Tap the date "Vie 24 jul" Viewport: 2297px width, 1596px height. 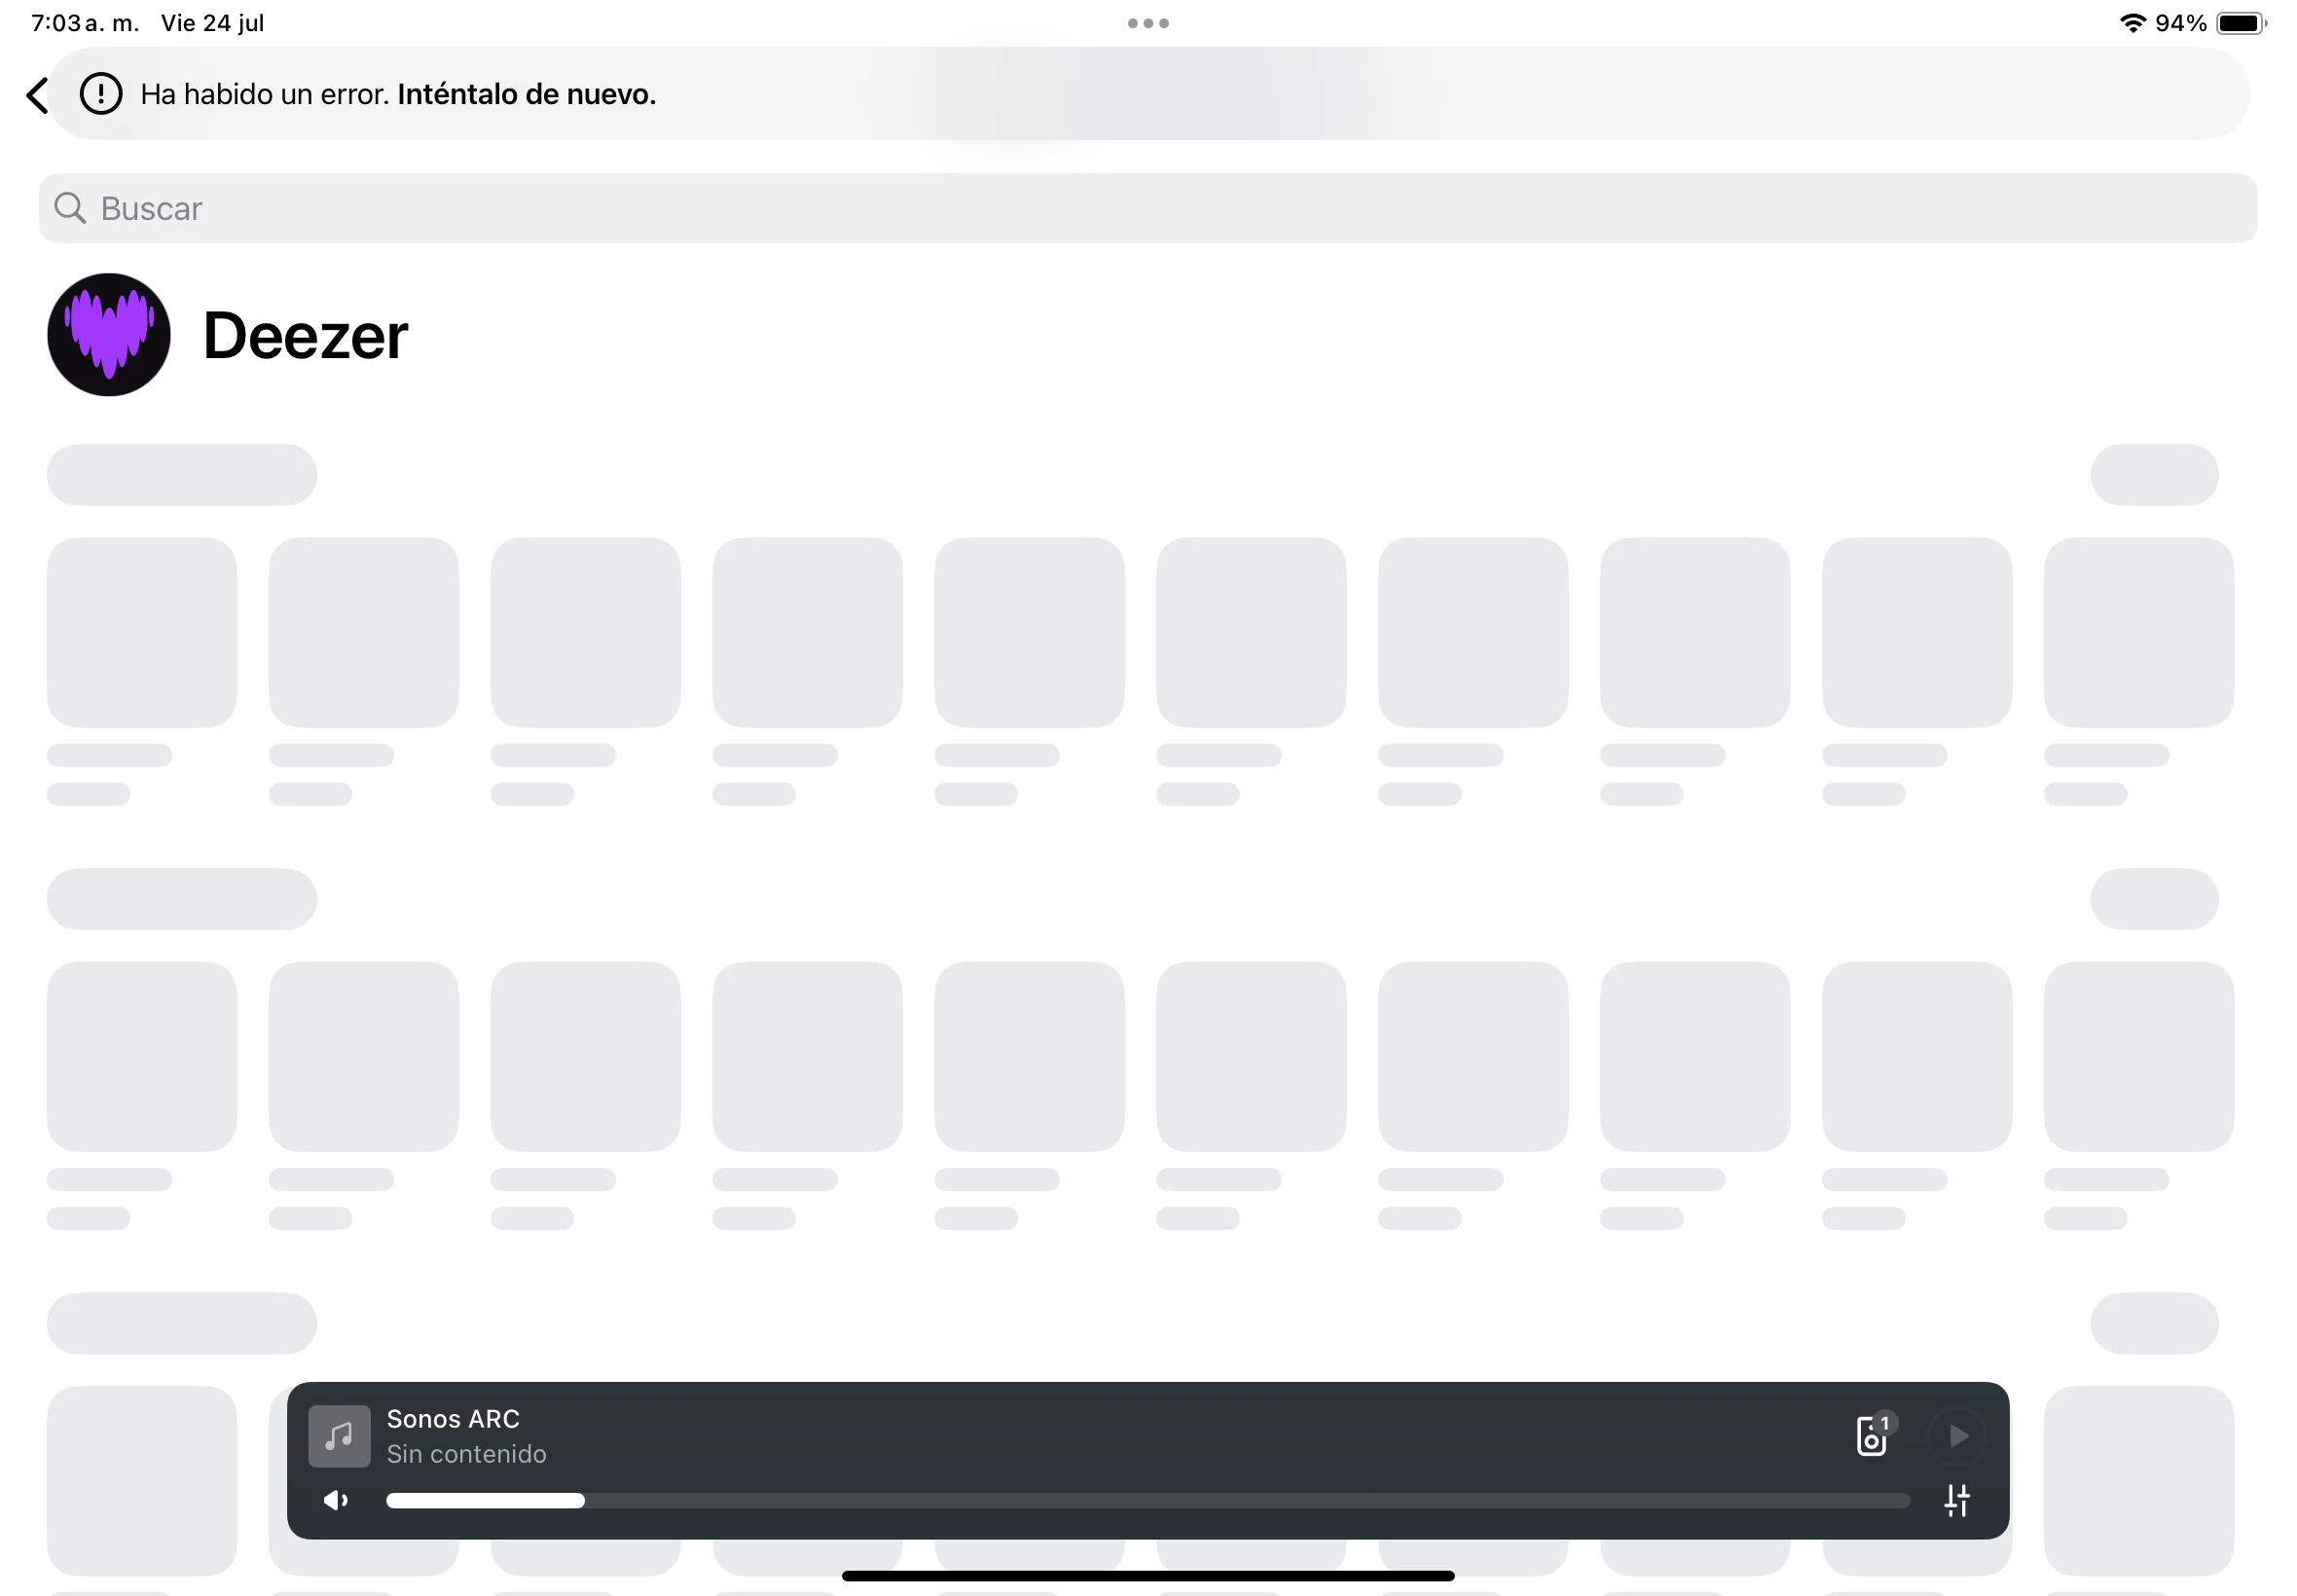[x=213, y=23]
